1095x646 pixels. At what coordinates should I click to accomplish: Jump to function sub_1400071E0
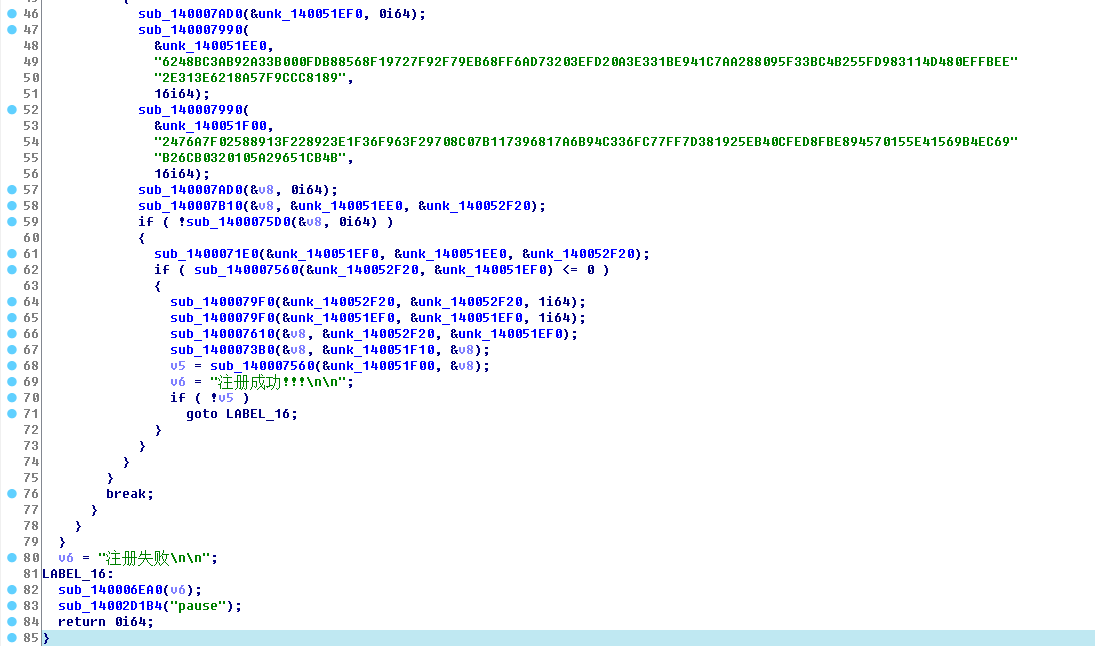(x=206, y=254)
